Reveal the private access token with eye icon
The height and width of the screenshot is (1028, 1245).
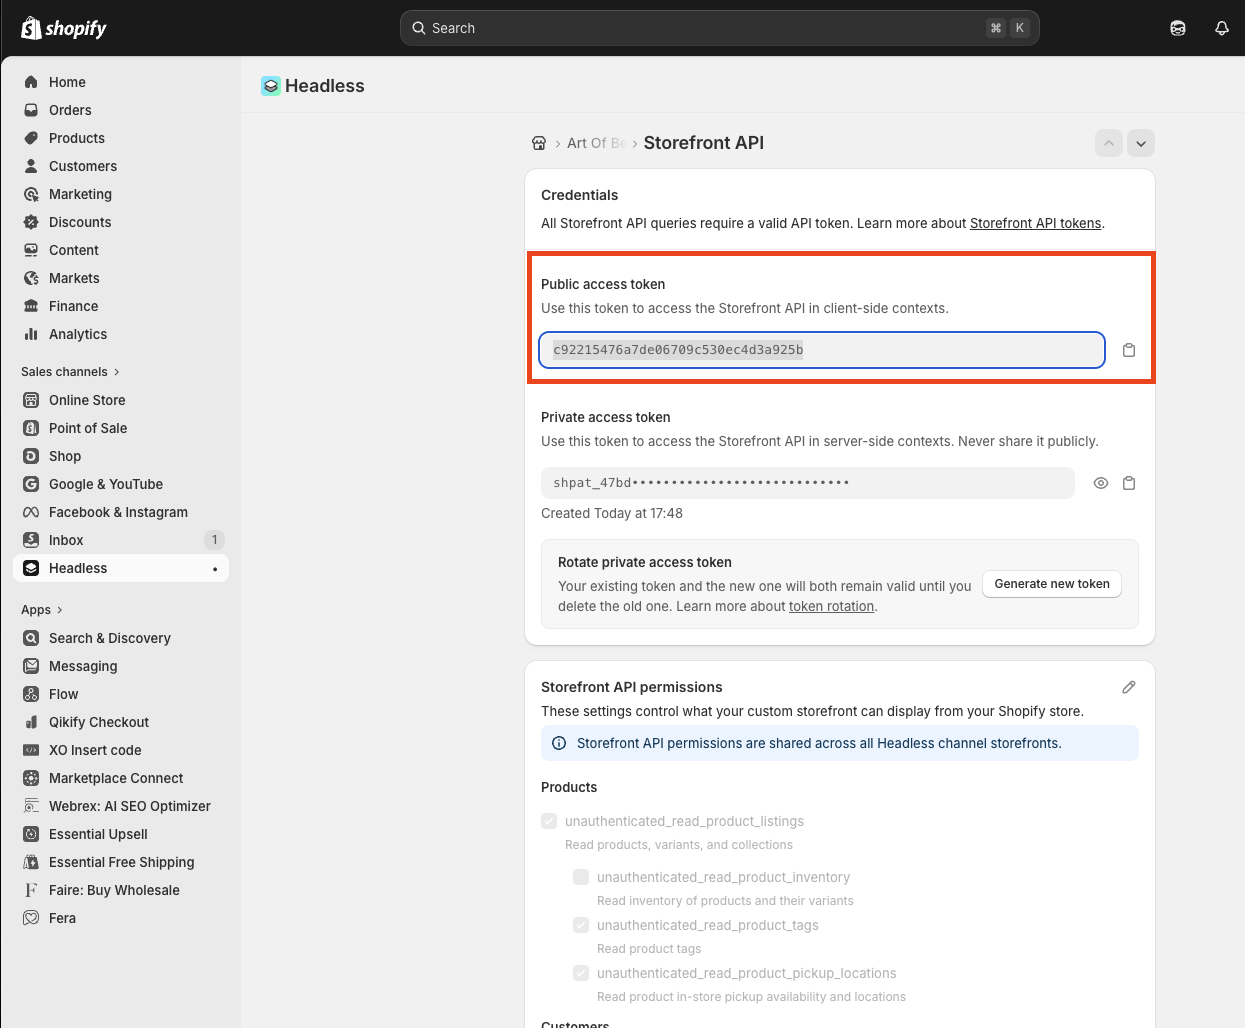[x=1101, y=483]
